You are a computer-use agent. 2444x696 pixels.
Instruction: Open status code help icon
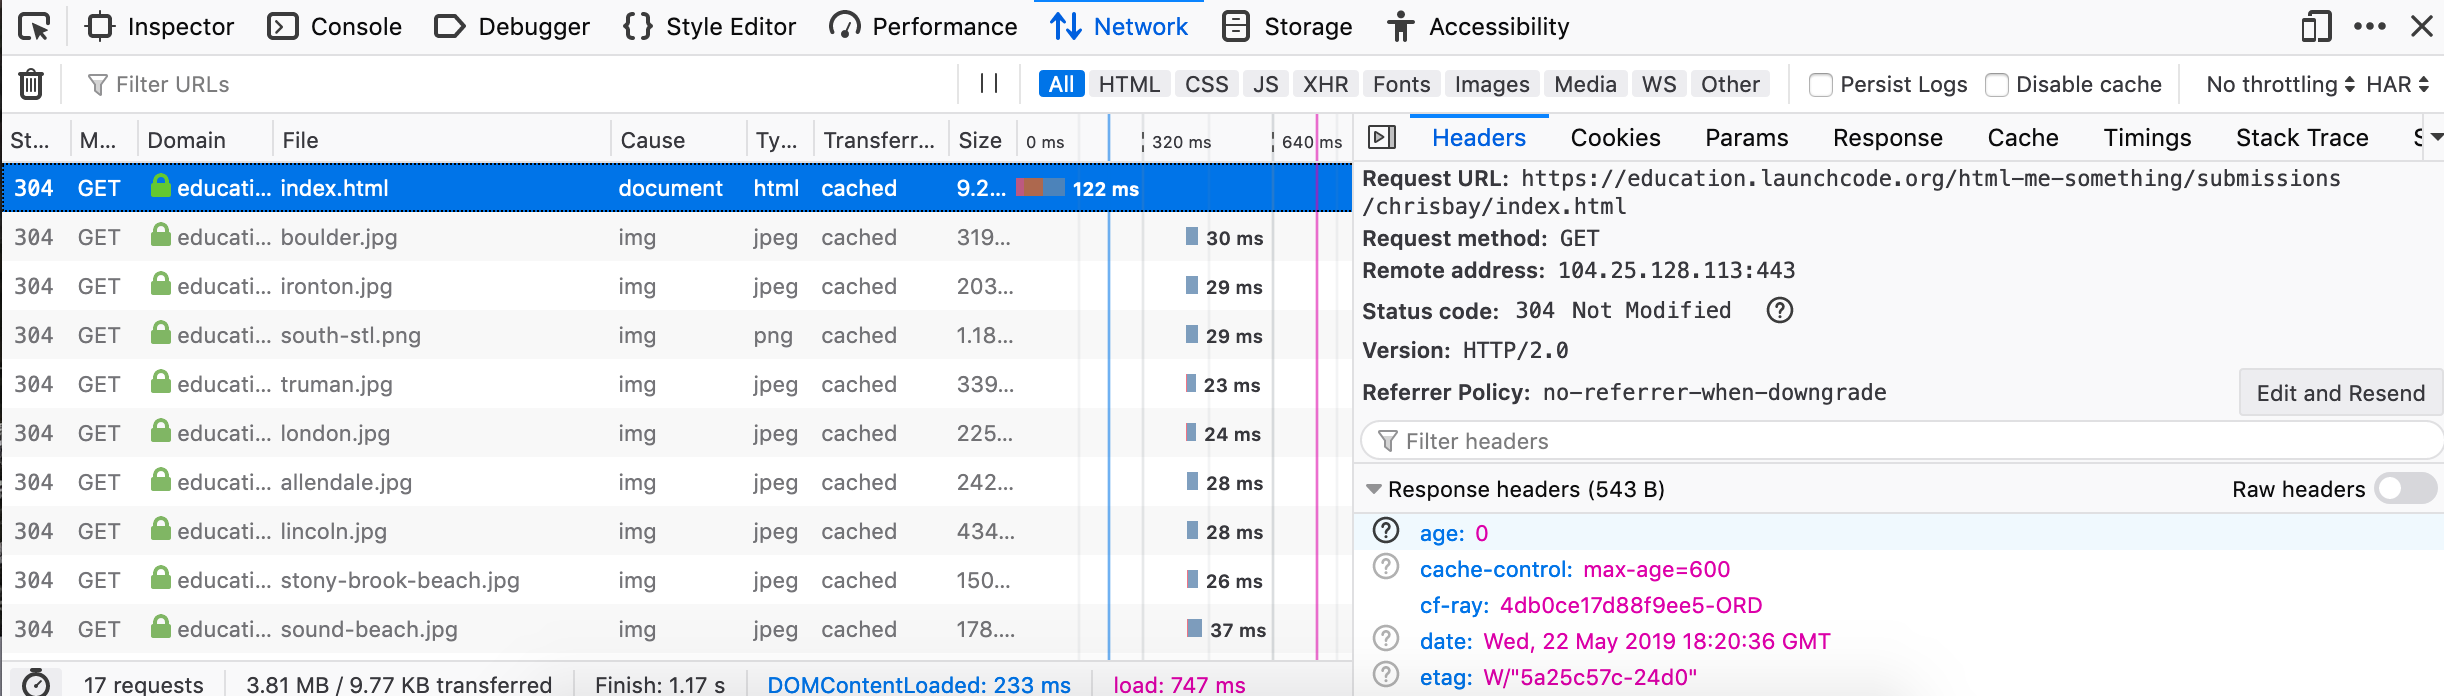(x=1779, y=311)
